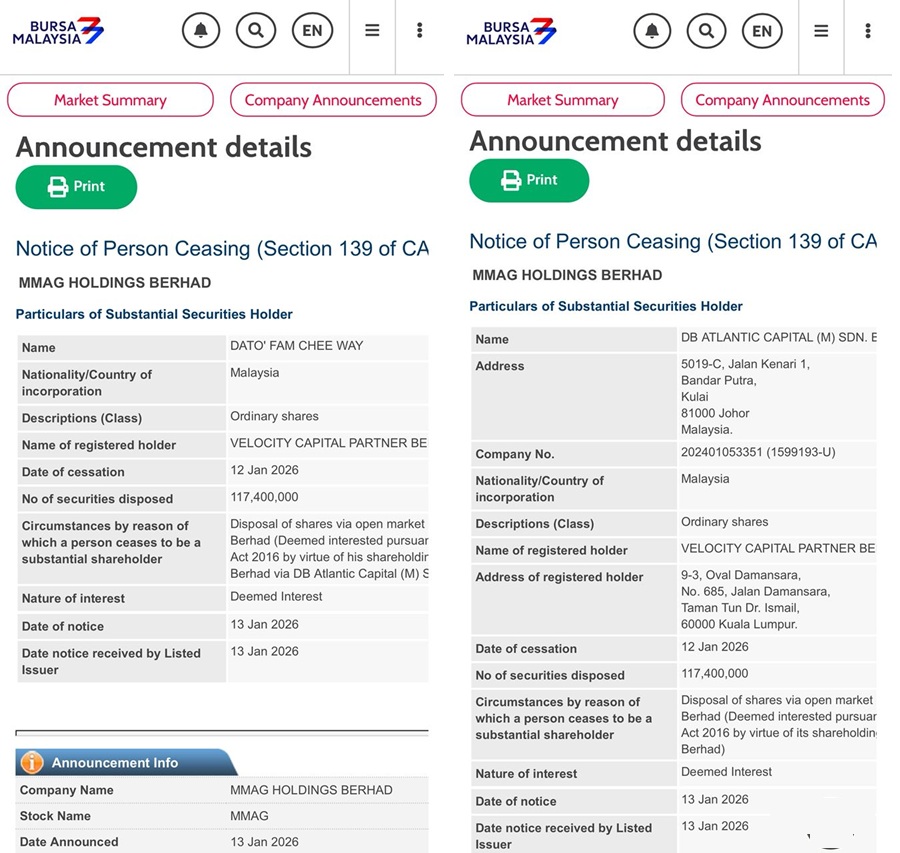Viewport: 900px width, 853px height.
Task: Open Company Announcements tab in left panel
Action: click(333, 100)
